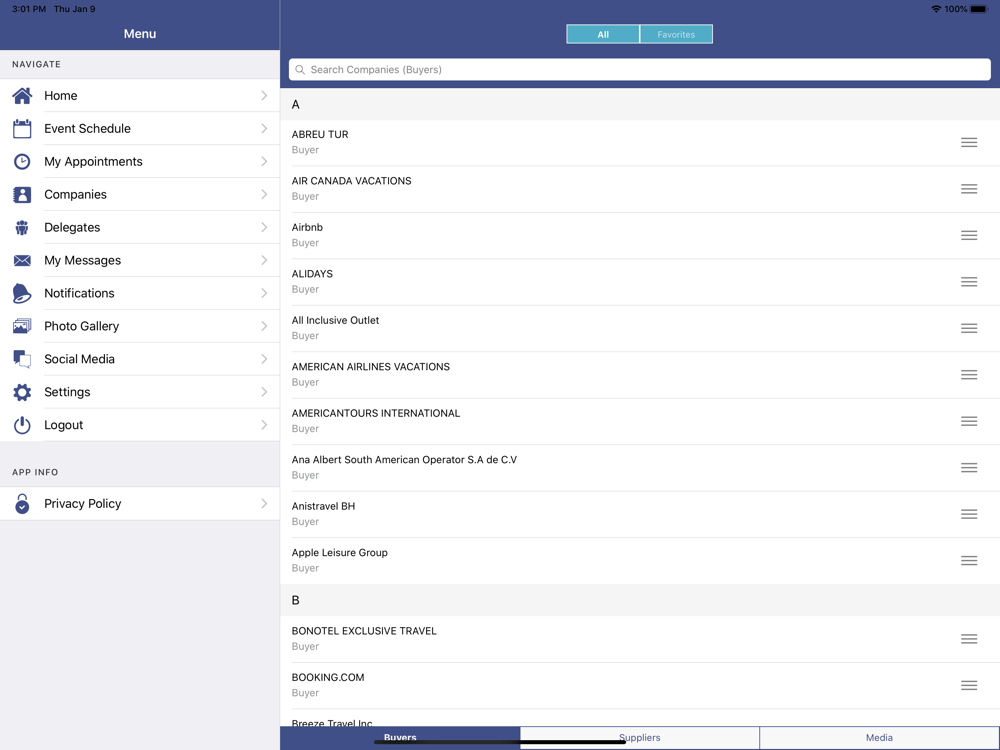Click the My Messages envelope icon
Image resolution: width=1000 pixels, height=750 pixels.
22,260
